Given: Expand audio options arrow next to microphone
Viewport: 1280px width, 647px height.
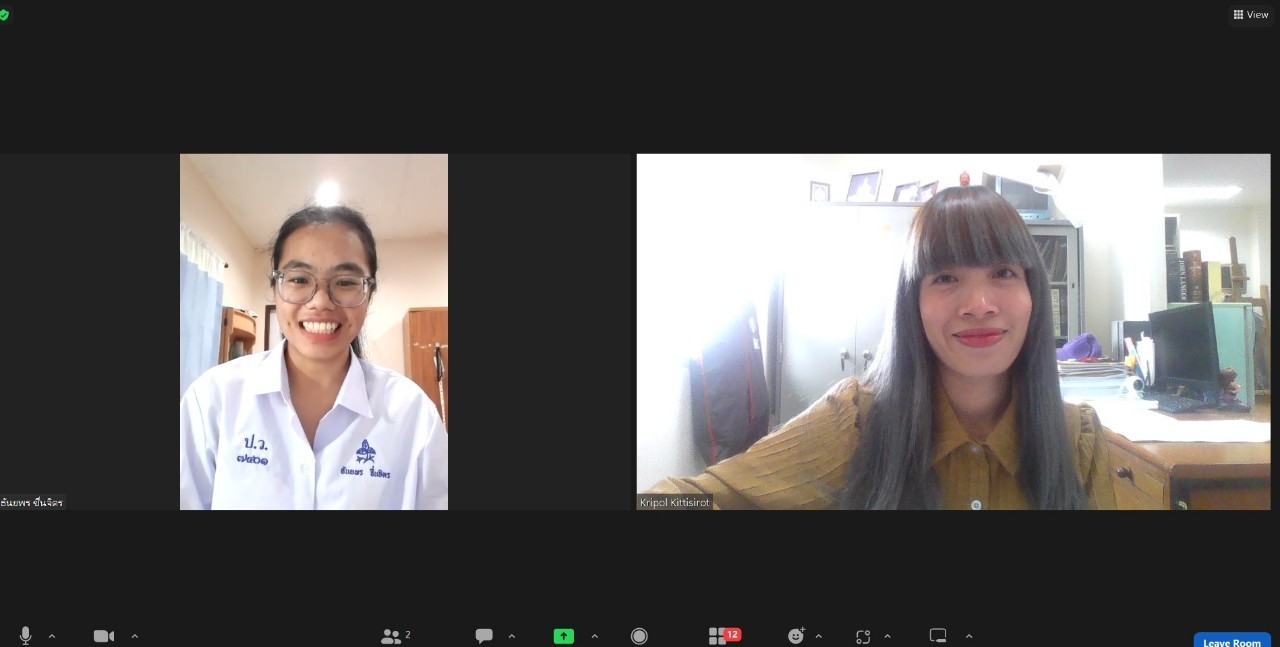Looking at the screenshot, I should 52,636.
